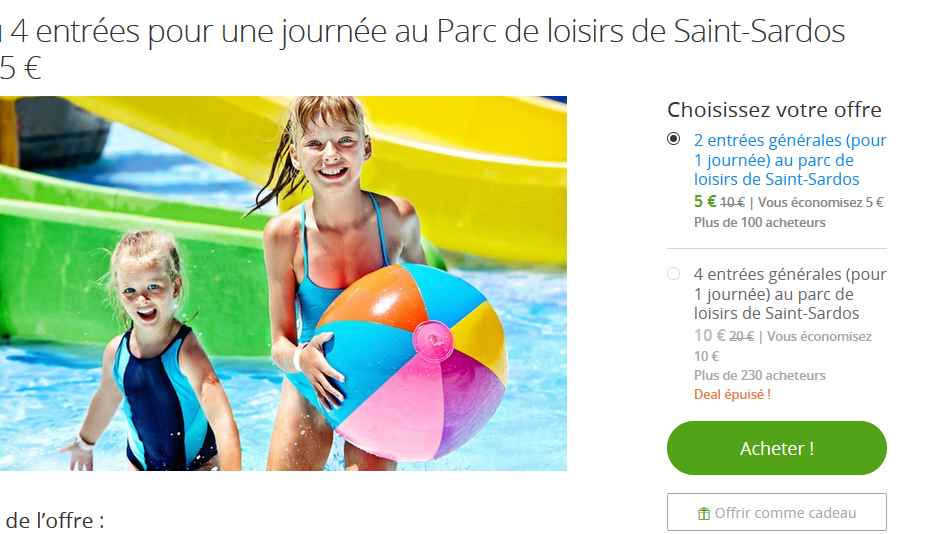Click the green Acheter ! button
The height and width of the screenshot is (534, 932).
click(776, 448)
